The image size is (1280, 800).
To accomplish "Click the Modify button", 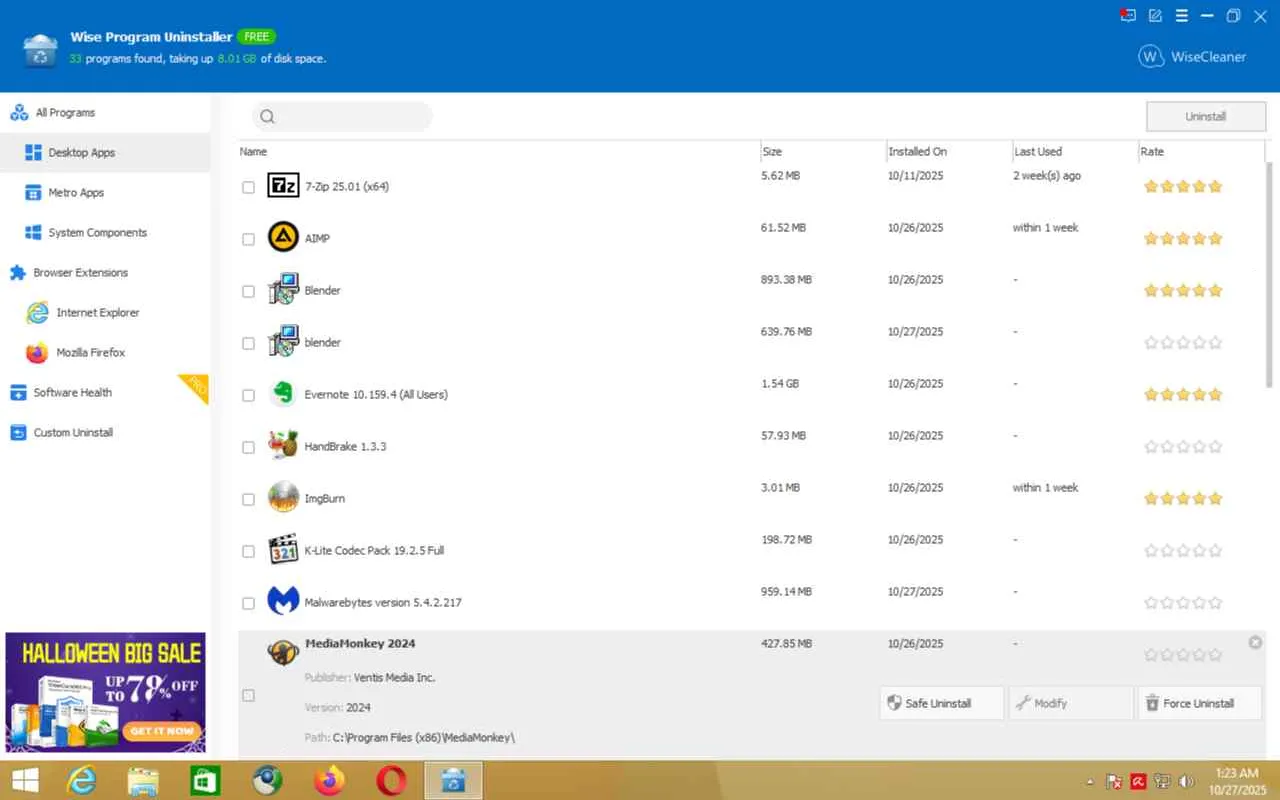I will (1071, 703).
